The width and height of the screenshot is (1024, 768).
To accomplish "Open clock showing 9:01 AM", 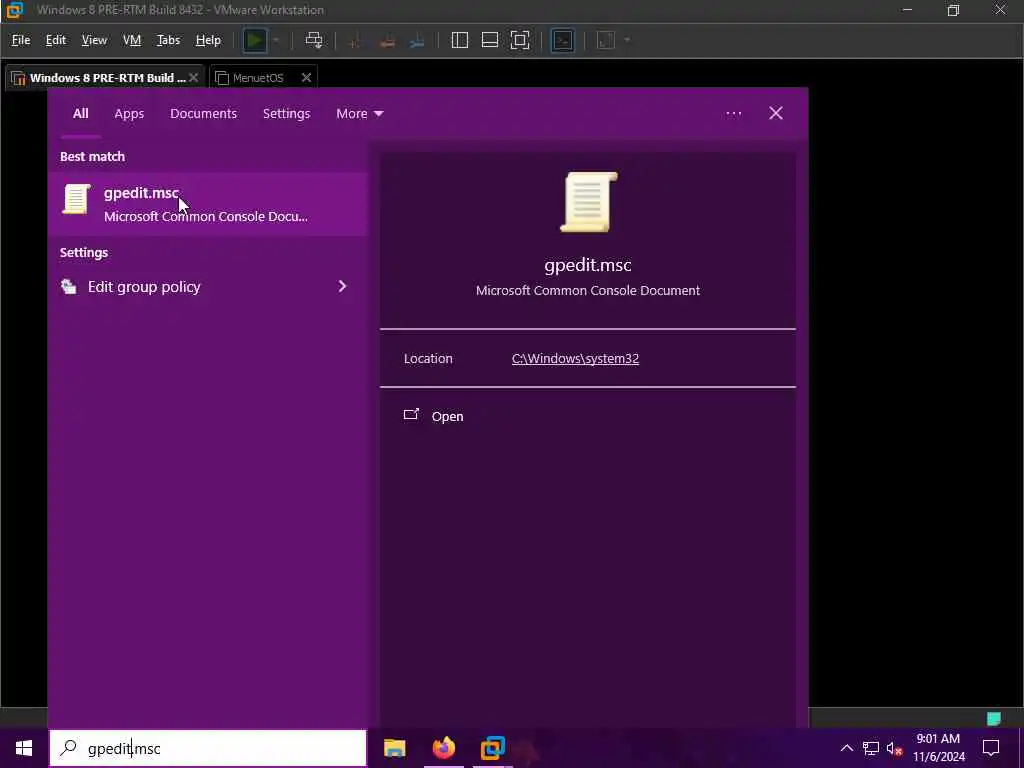I will click(x=938, y=748).
